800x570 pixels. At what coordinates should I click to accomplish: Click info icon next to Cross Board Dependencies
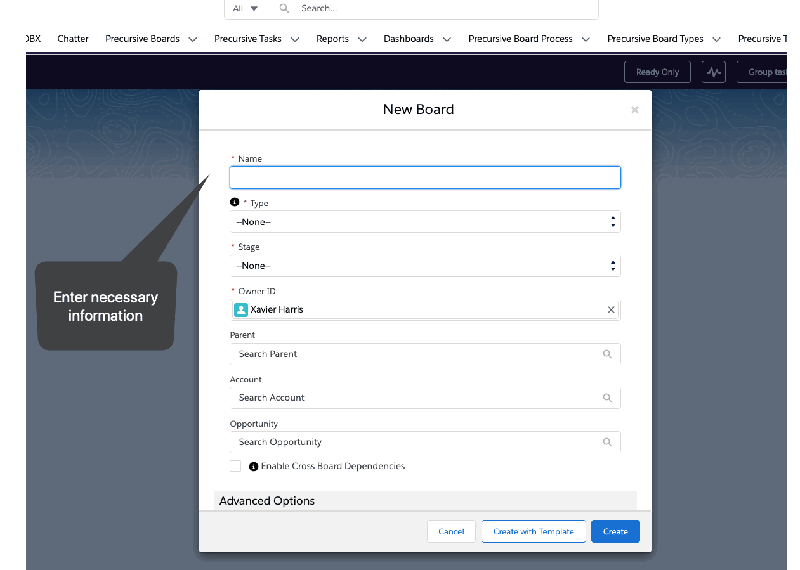(x=254, y=467)
